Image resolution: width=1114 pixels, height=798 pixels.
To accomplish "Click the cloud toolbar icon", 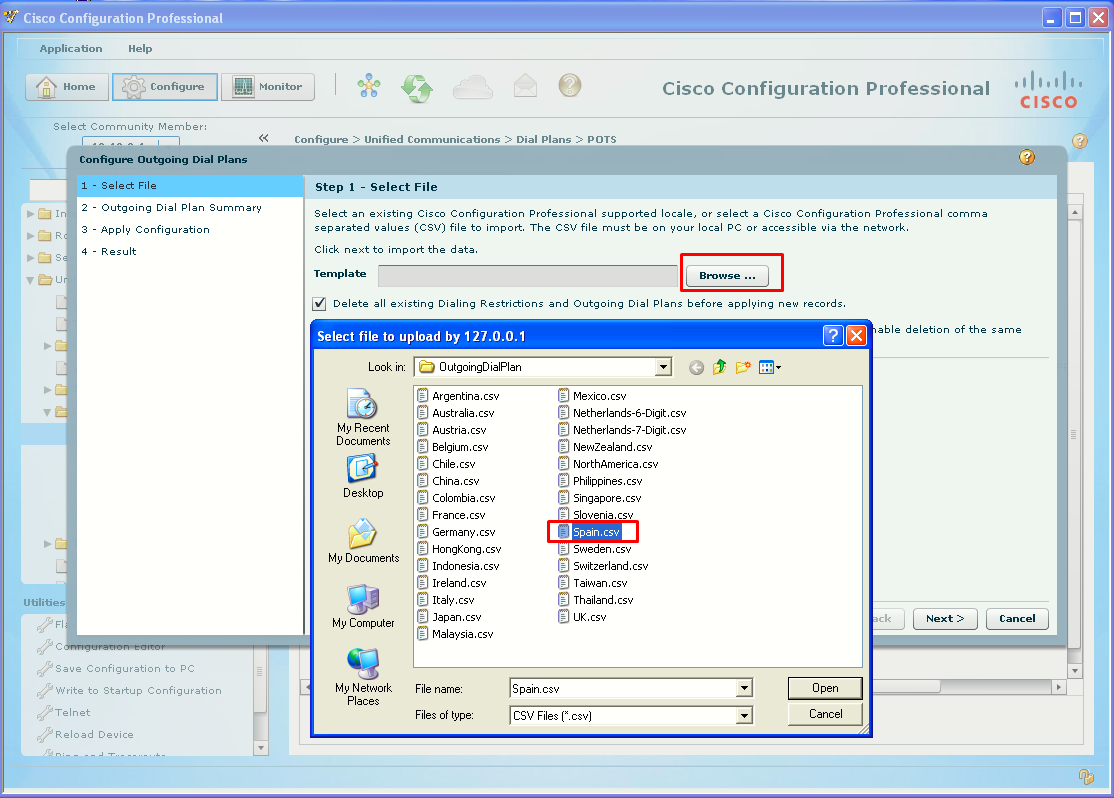I will pyautogui.click(x=472, y=87).
